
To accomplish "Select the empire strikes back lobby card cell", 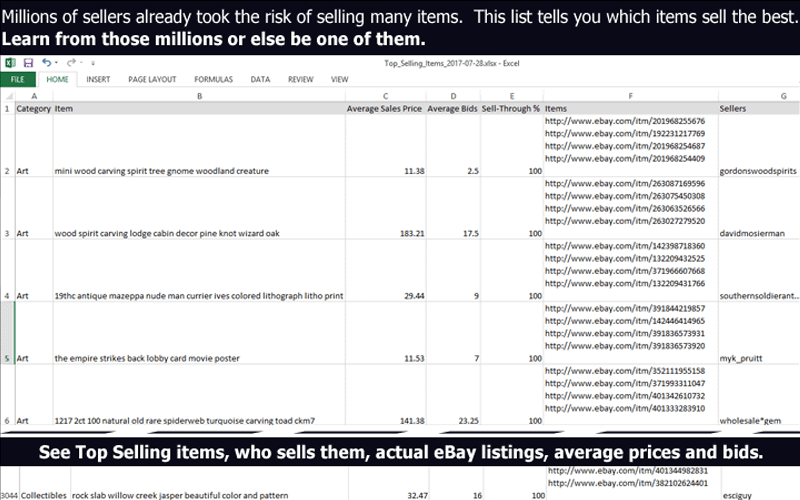I will pyautogui.click(x=199, y=333).
